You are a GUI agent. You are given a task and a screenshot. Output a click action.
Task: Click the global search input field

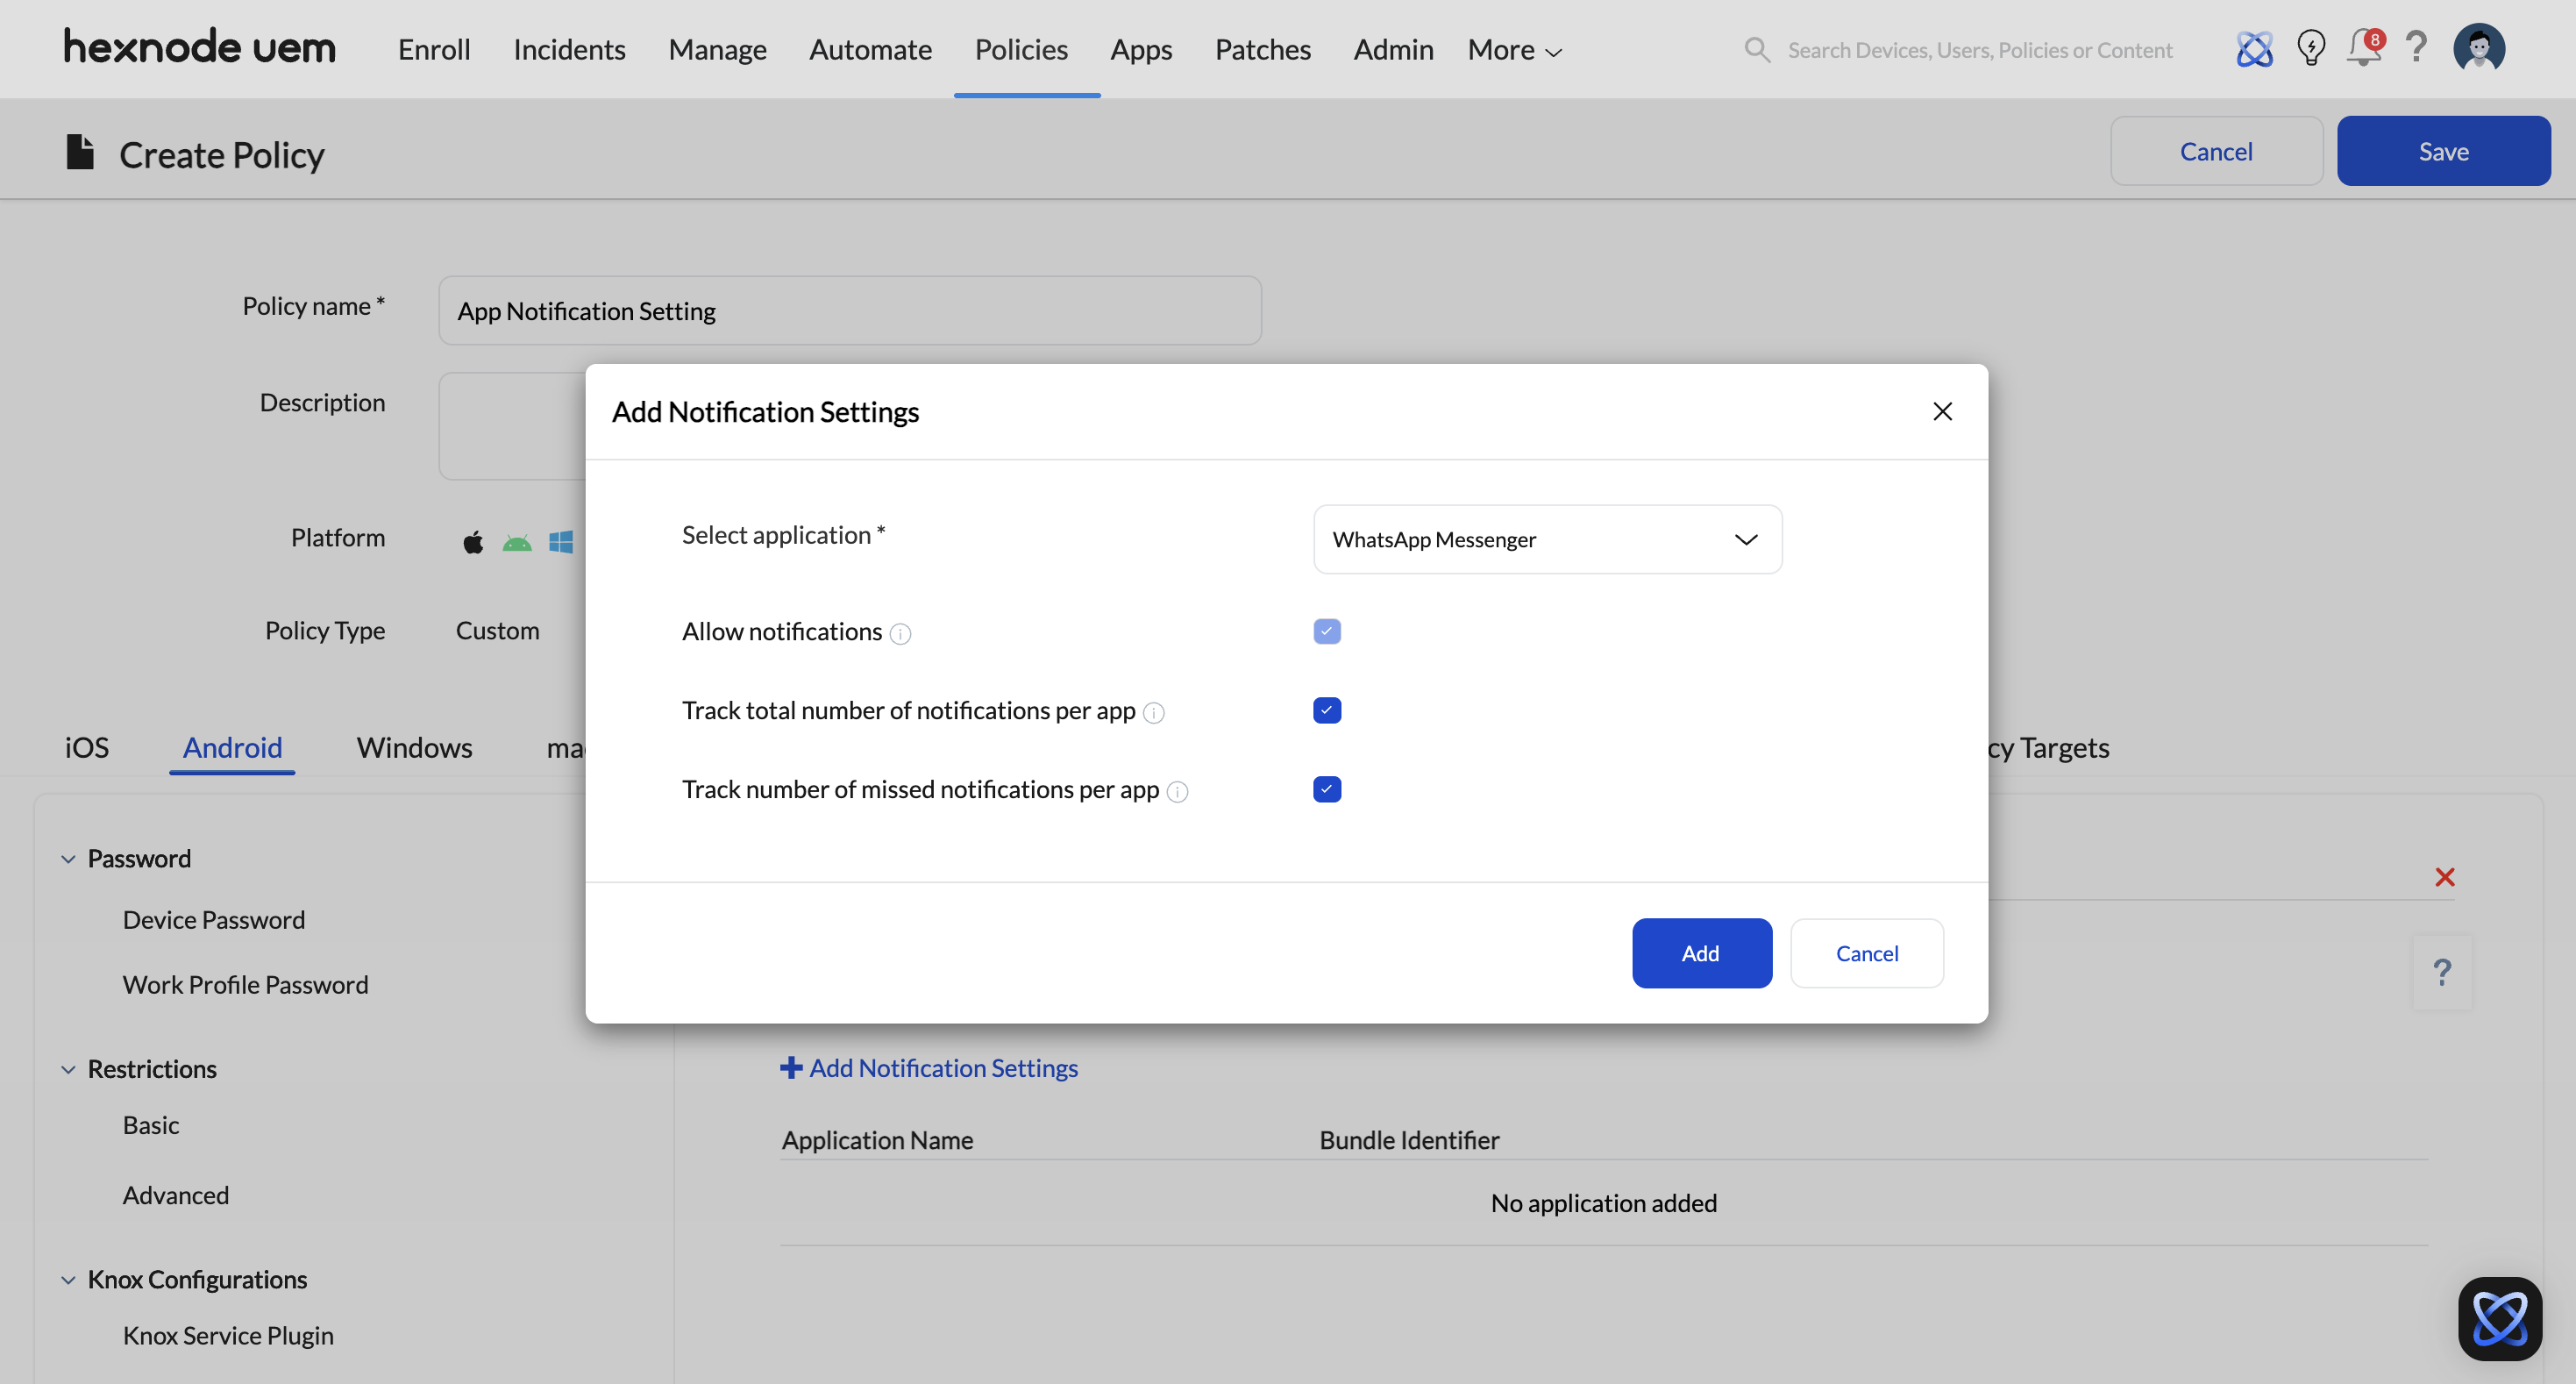click(x=1979, y=50)
